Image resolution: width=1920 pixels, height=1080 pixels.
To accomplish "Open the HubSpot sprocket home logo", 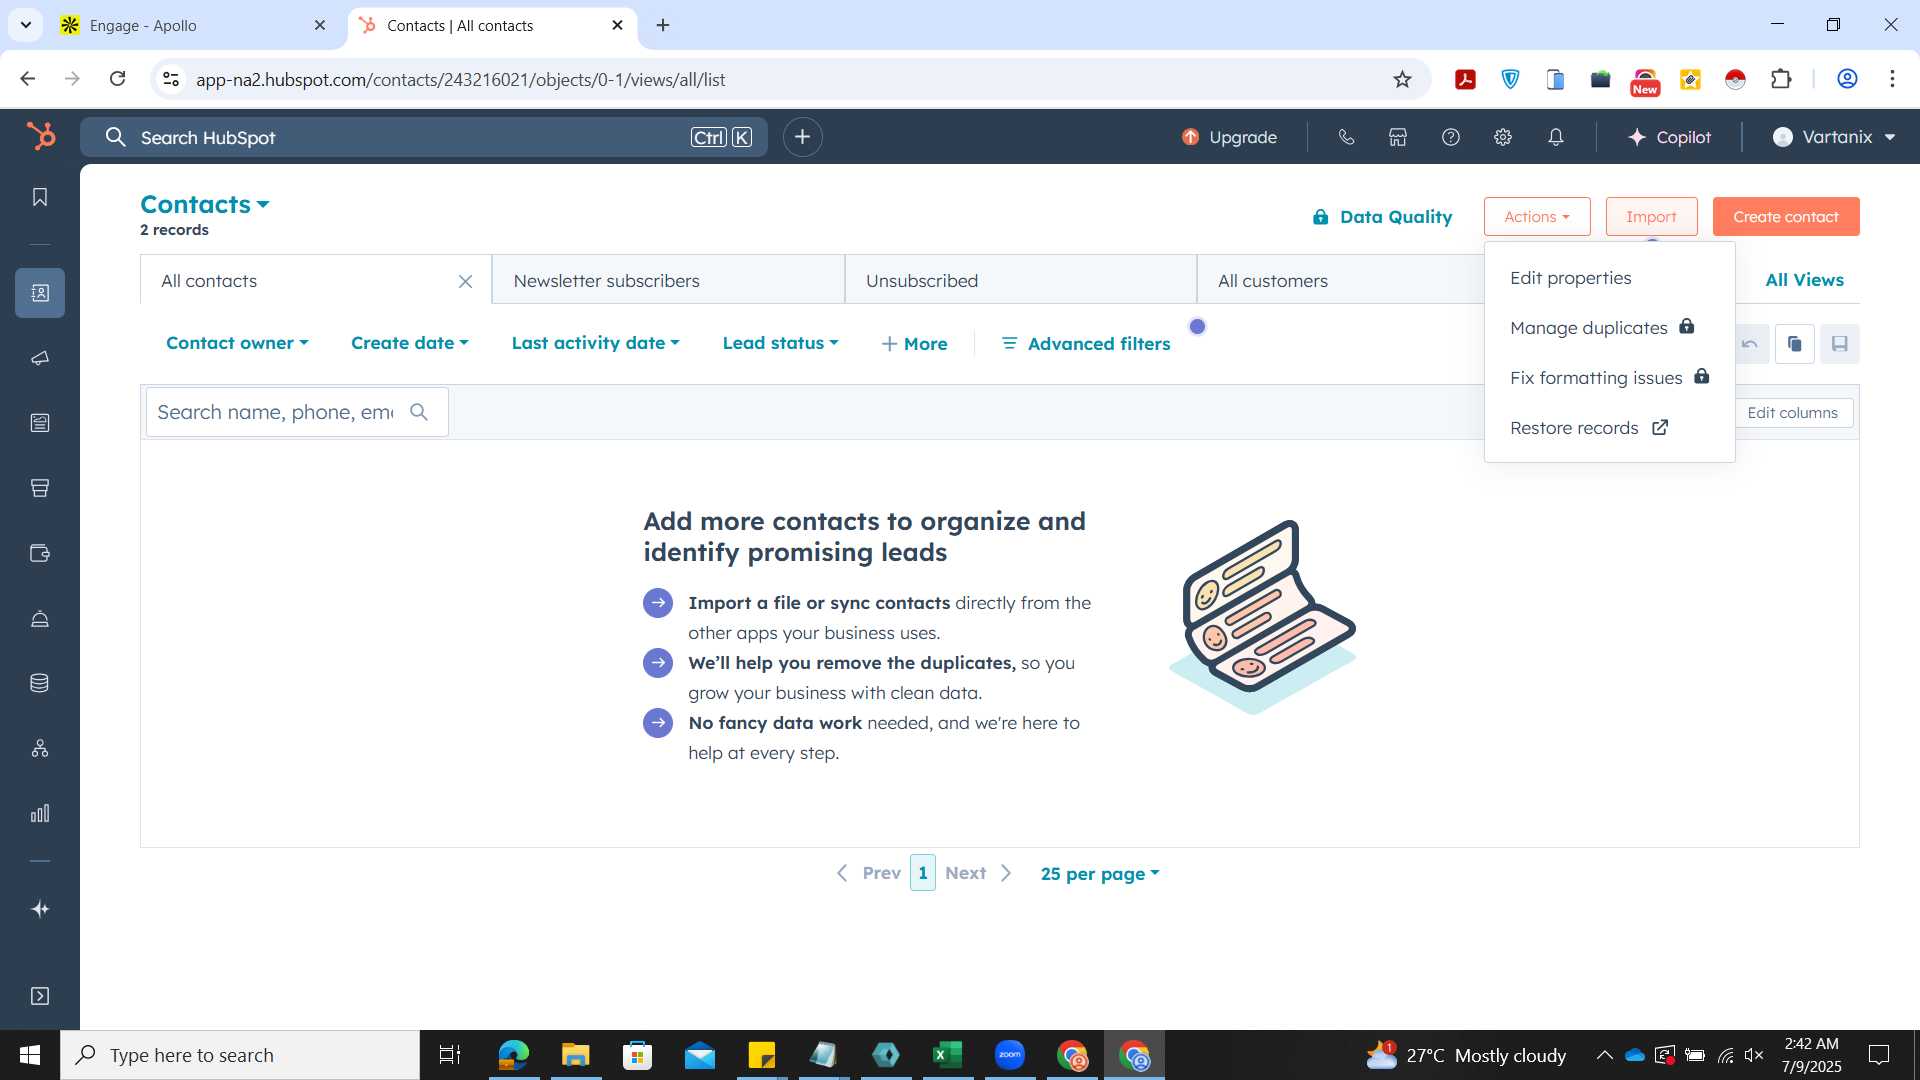I will 40,136.
